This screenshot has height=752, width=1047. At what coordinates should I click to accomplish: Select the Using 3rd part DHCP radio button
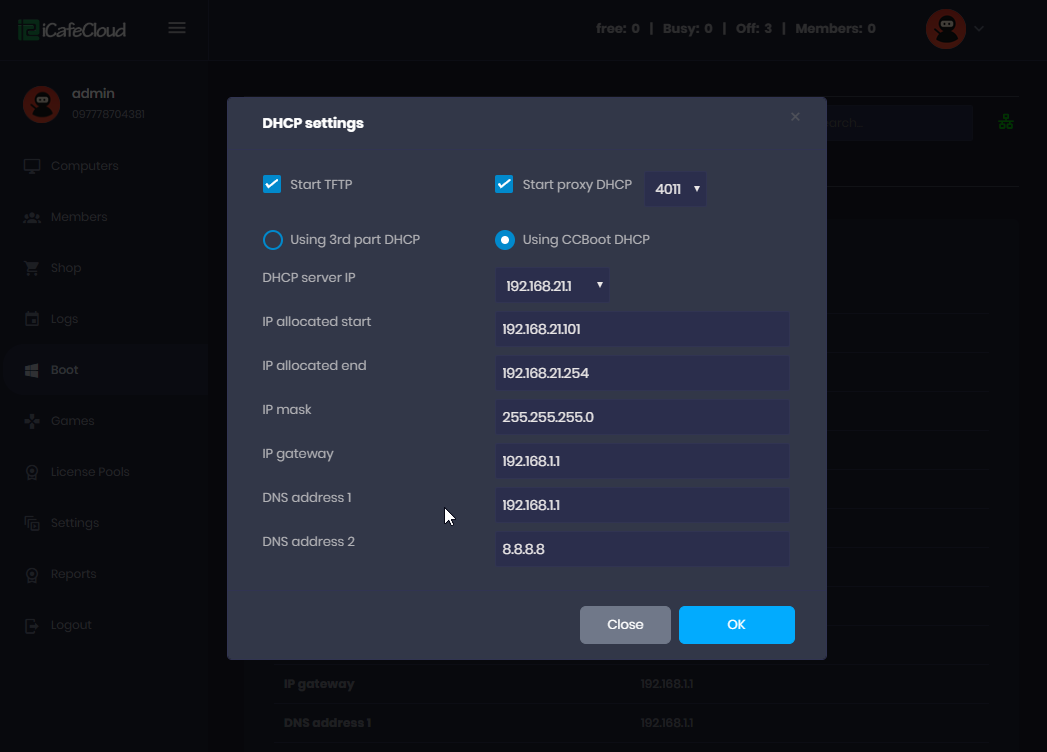pos(272,239)
